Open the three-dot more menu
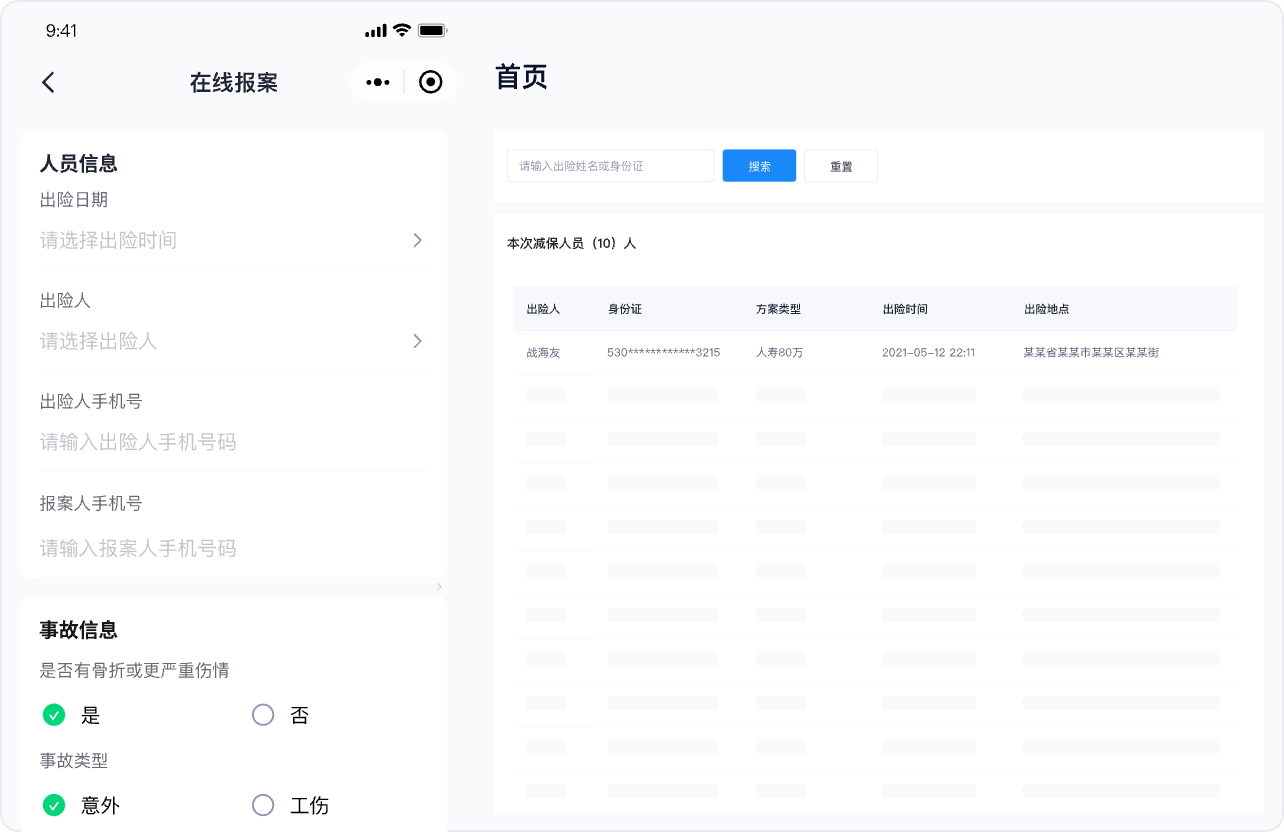1284x832 pixels. click(x=378, y=83)
